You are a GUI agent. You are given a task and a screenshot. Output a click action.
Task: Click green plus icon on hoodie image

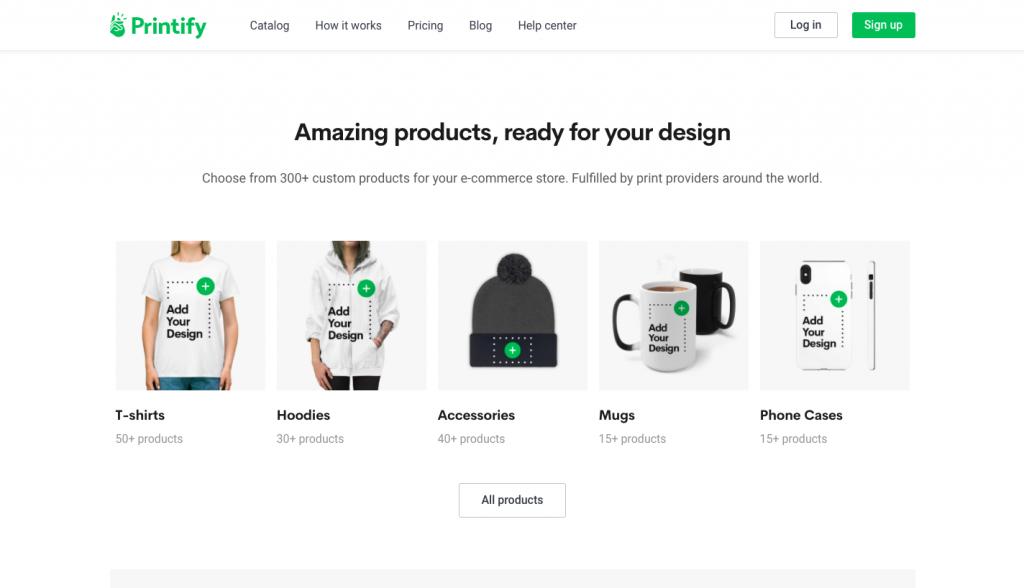pyautogui.click(x=366, y=288)
